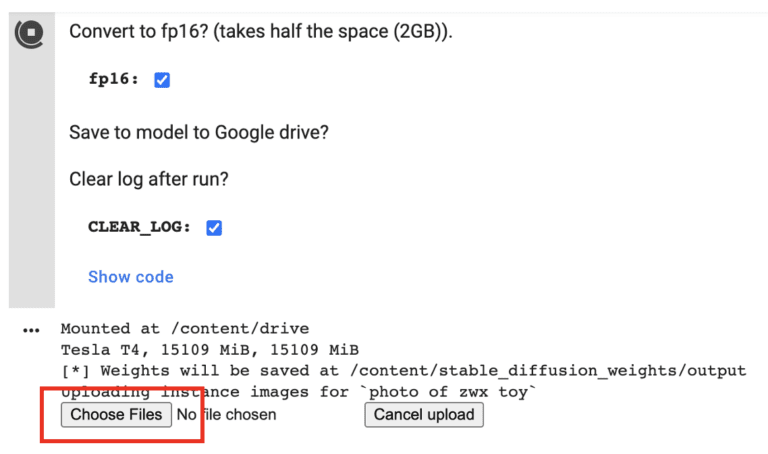This screenshot has width=768, height=454.
Task: Disable the CLEAR_LOG checkbox
Action: (x=213, y=227)
